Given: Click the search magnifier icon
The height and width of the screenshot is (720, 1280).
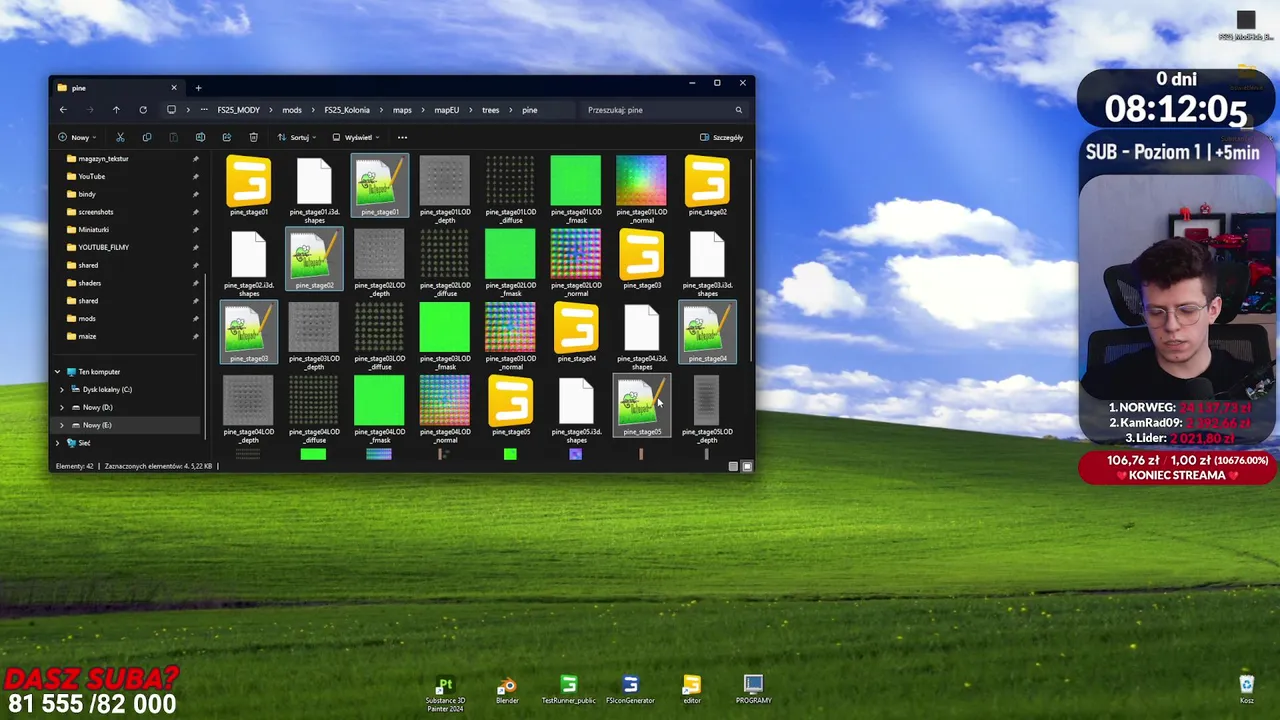Looking at the screenshot, I should coord(739,110).
